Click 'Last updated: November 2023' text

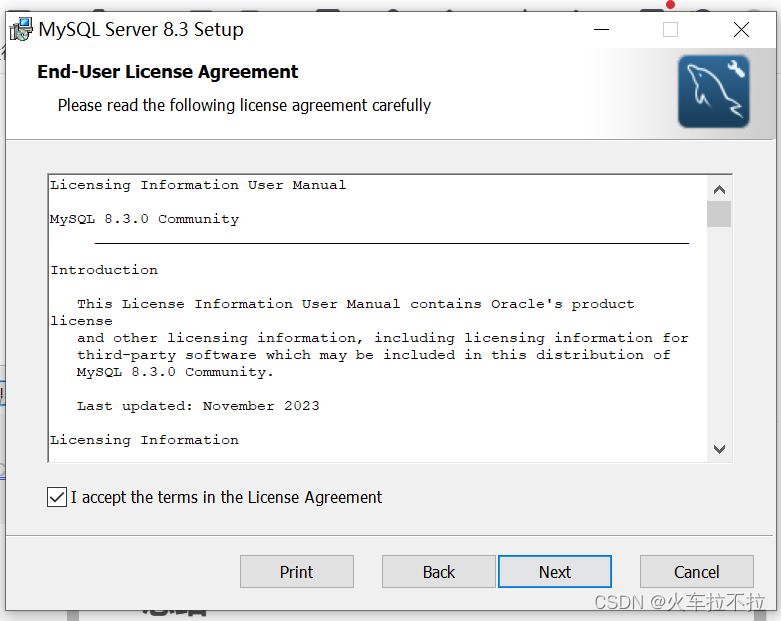[198, 406]
